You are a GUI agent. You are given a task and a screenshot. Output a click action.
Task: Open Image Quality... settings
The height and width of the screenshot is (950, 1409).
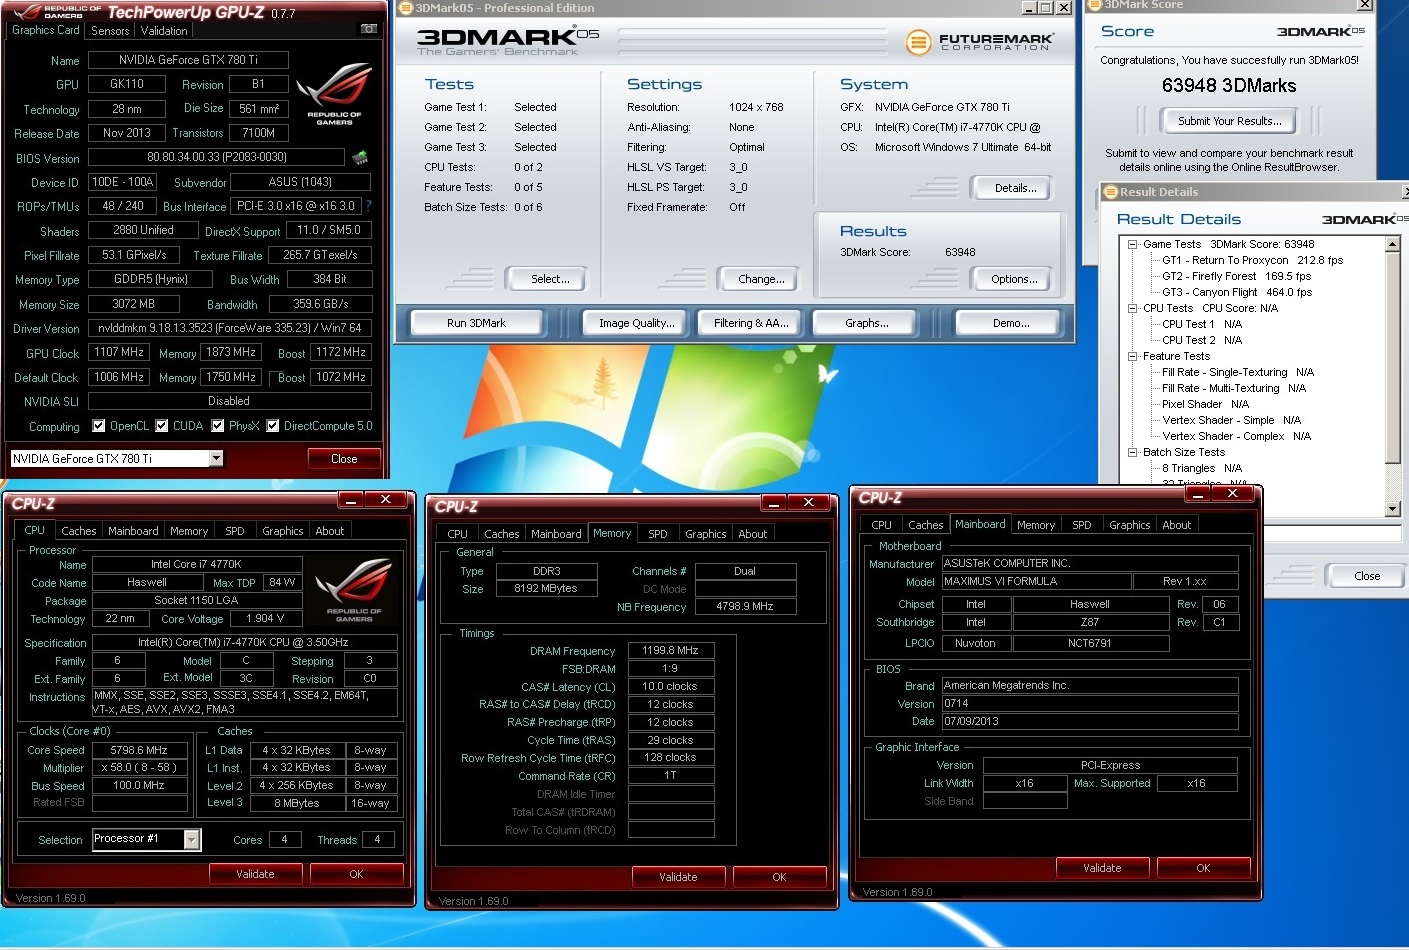(636, 323)
